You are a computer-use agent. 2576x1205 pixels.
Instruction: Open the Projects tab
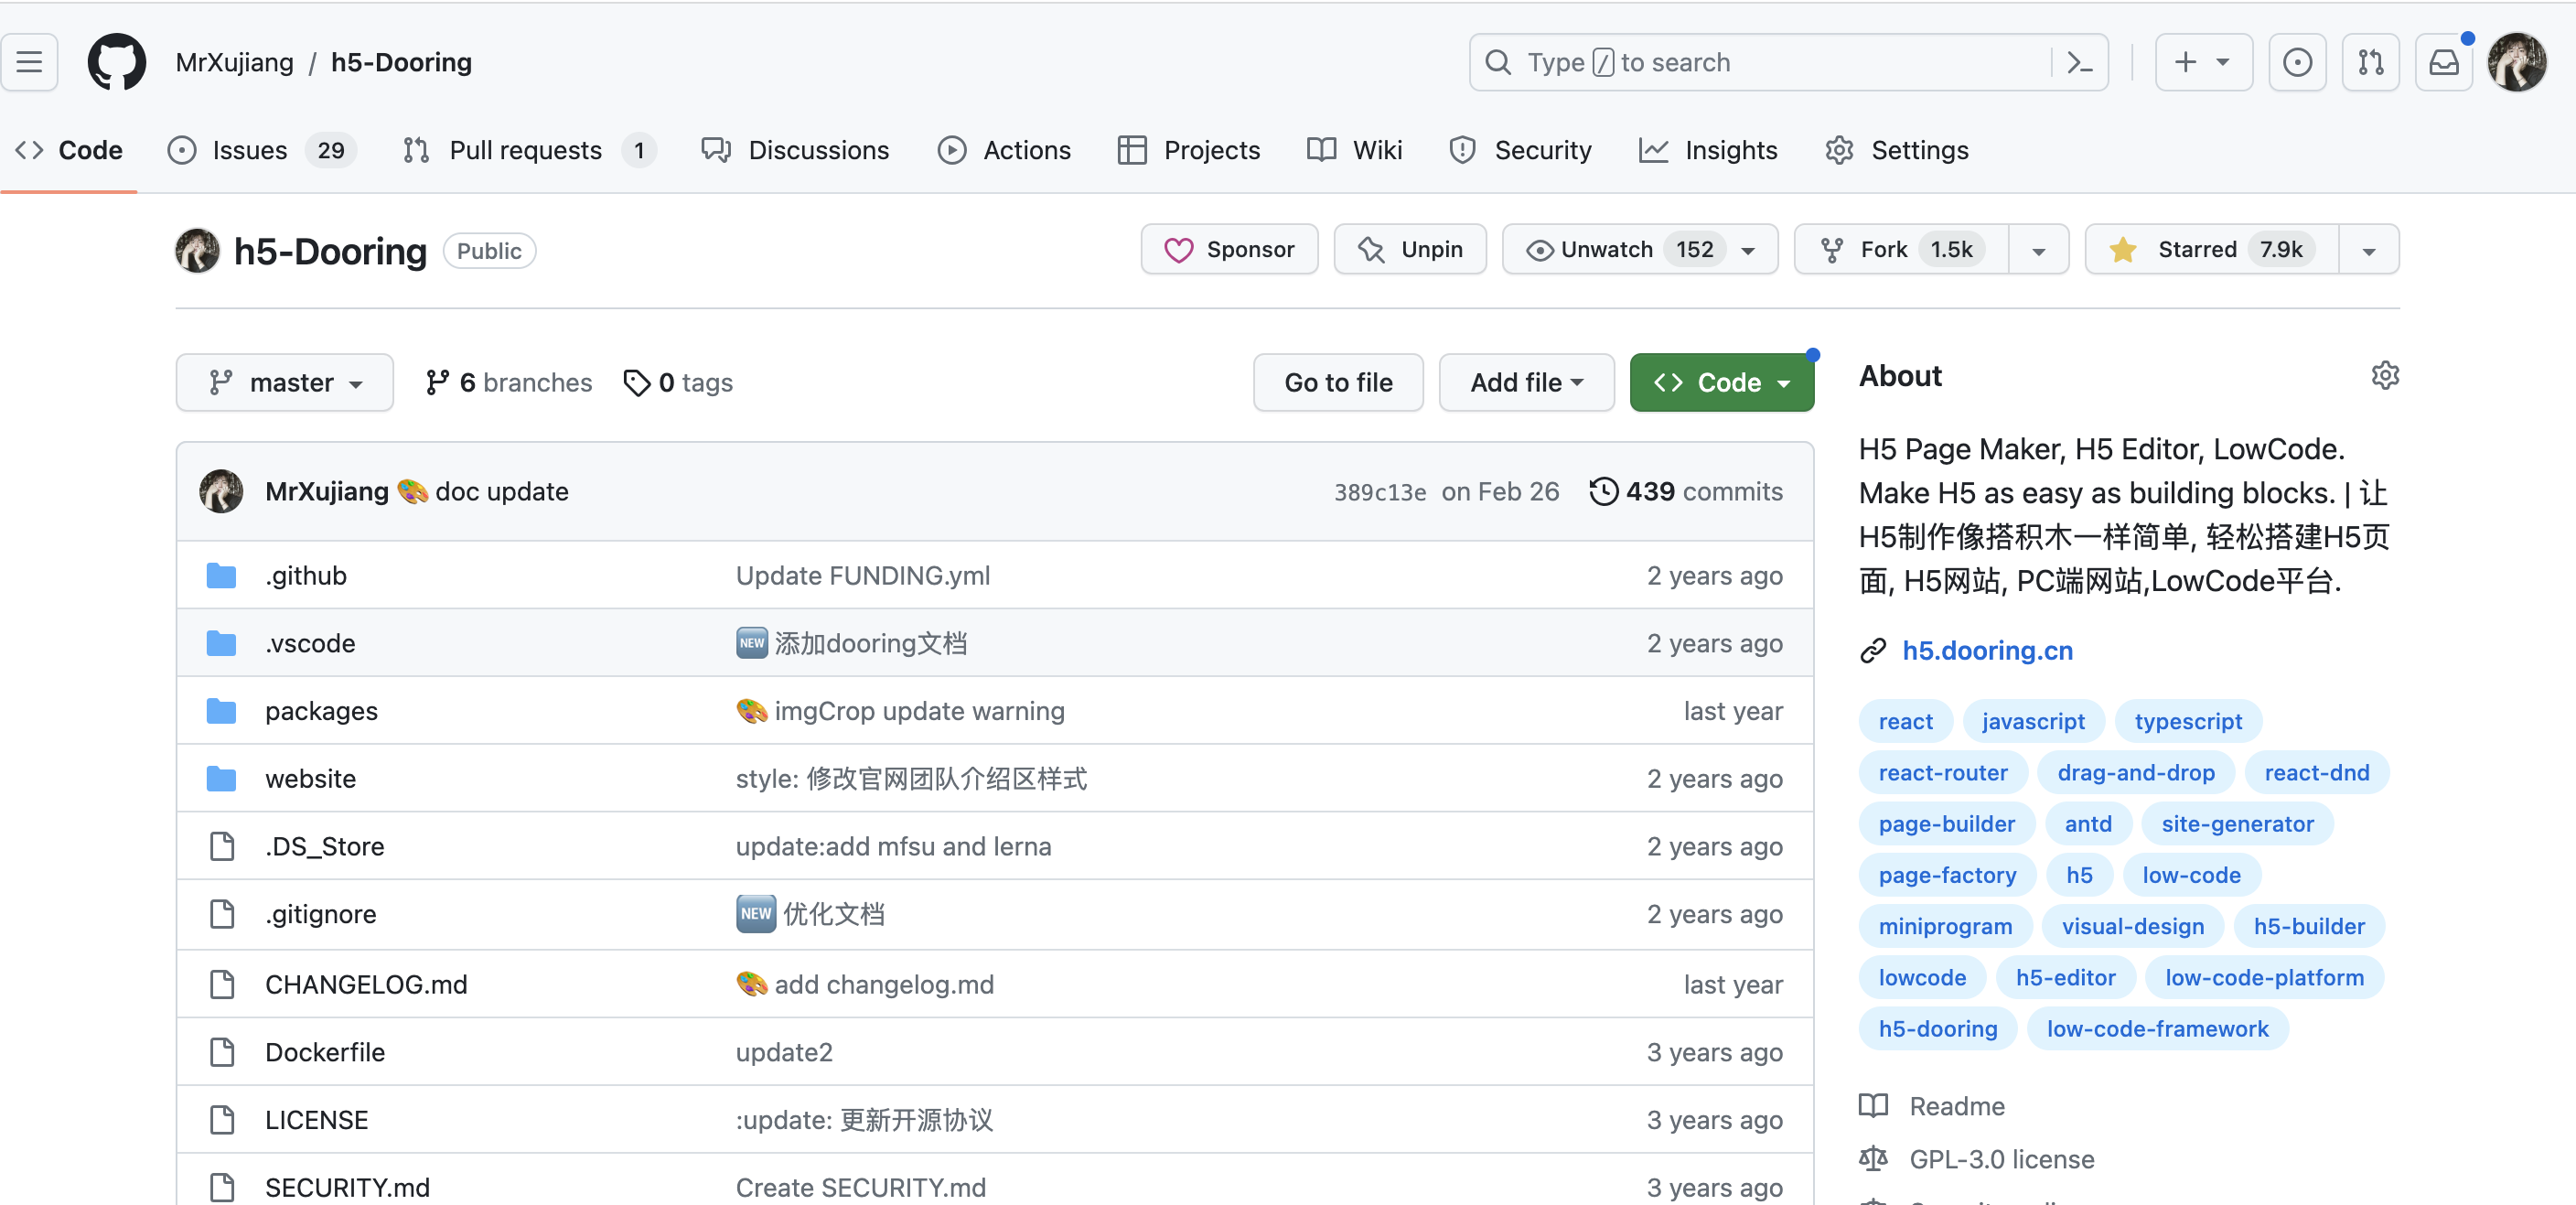point(1189,150)
